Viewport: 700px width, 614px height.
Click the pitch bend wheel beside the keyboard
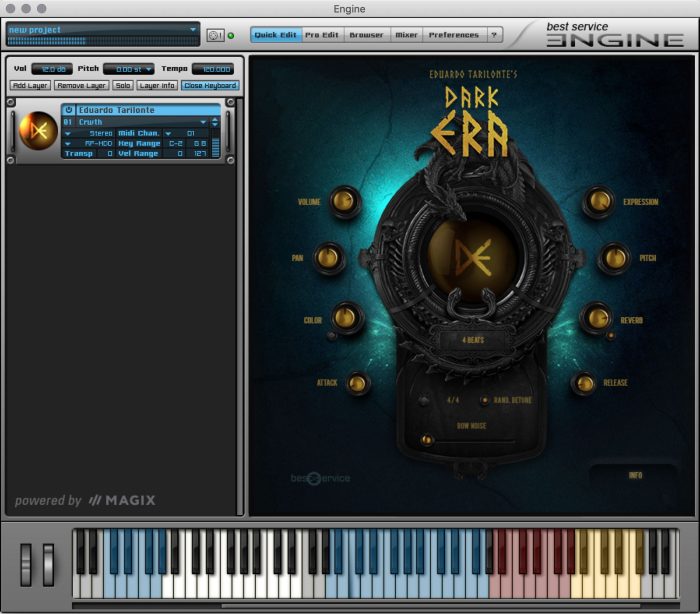pos(26,564)
